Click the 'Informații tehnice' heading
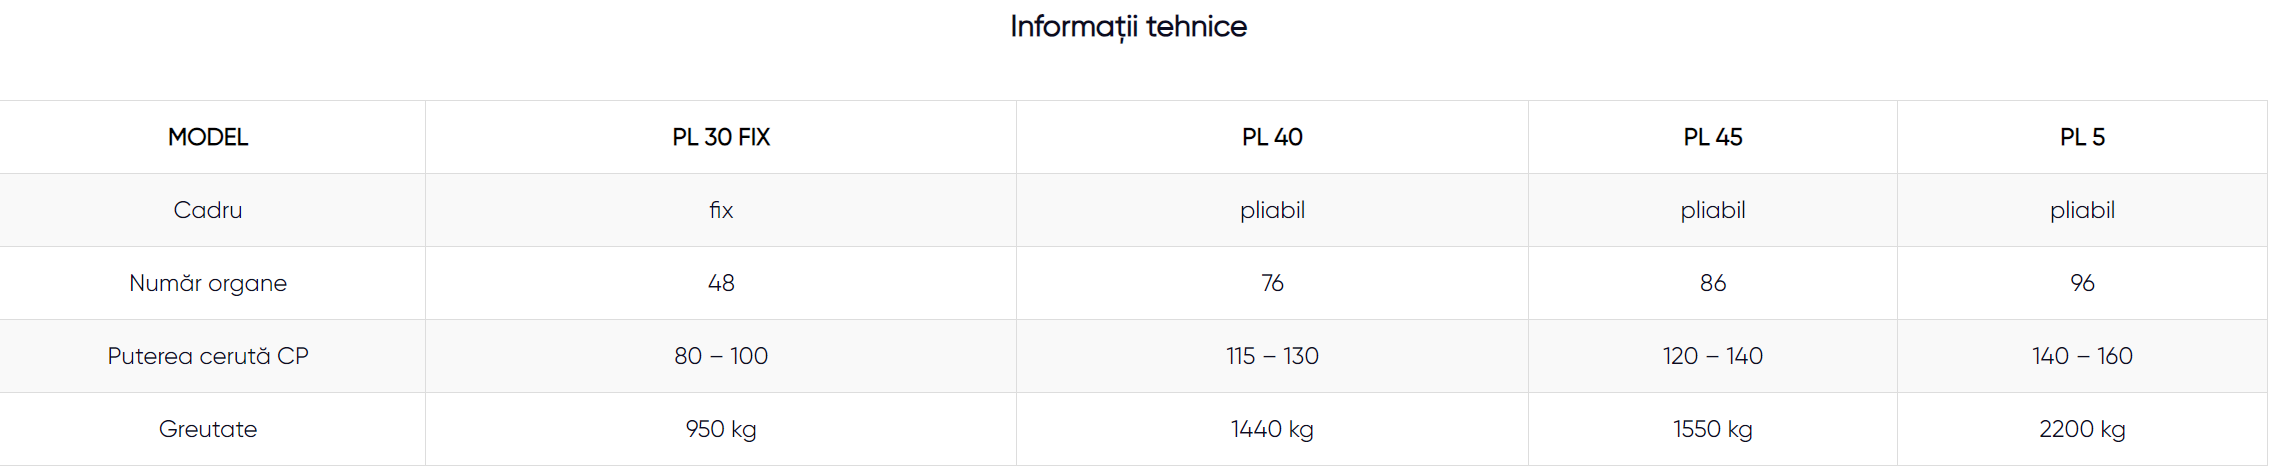Screen dimensions: 2279x467 click(1128, 26)
